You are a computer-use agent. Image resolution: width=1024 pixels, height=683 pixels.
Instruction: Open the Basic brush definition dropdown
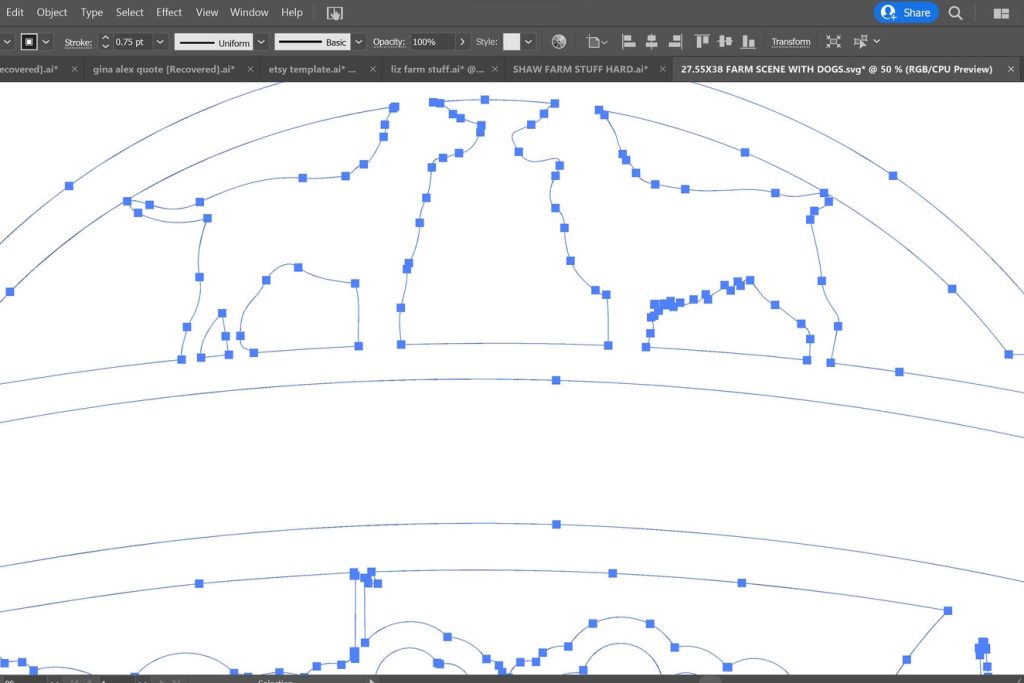tap(358, 42)
